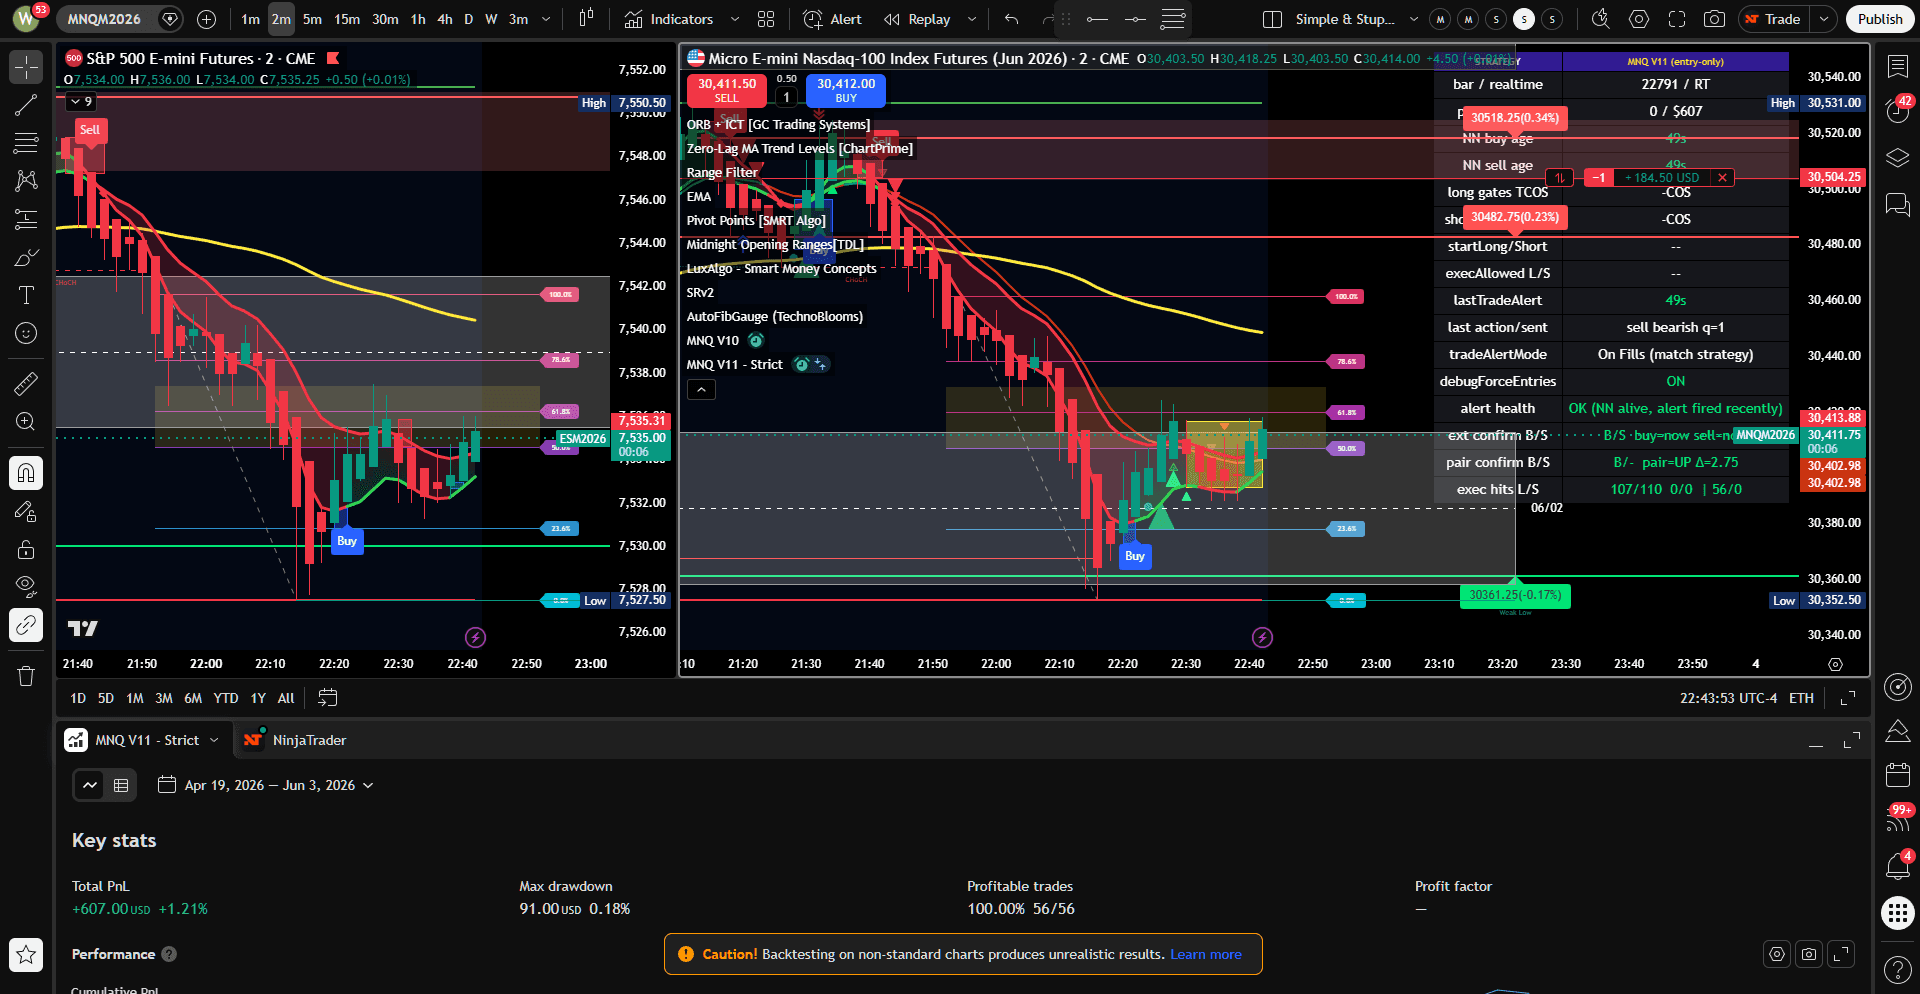The width and height of the screenshot is (1920, 994).
Task: Select the crosshair cursor tool
Action: click(26, 67)
